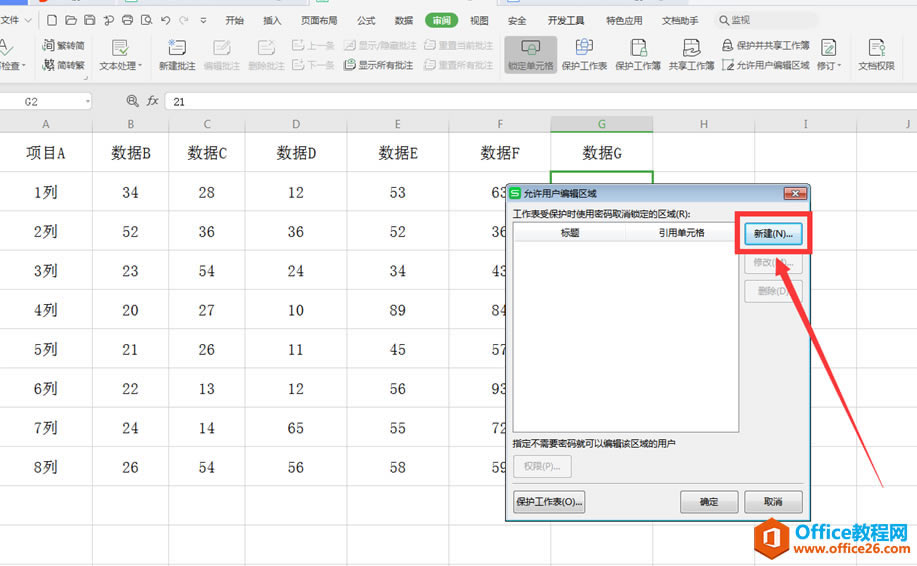This screenshot has height=566, width=917.
Task: Open the 文件 menu dropdown
Action: [x=16, y=20]
